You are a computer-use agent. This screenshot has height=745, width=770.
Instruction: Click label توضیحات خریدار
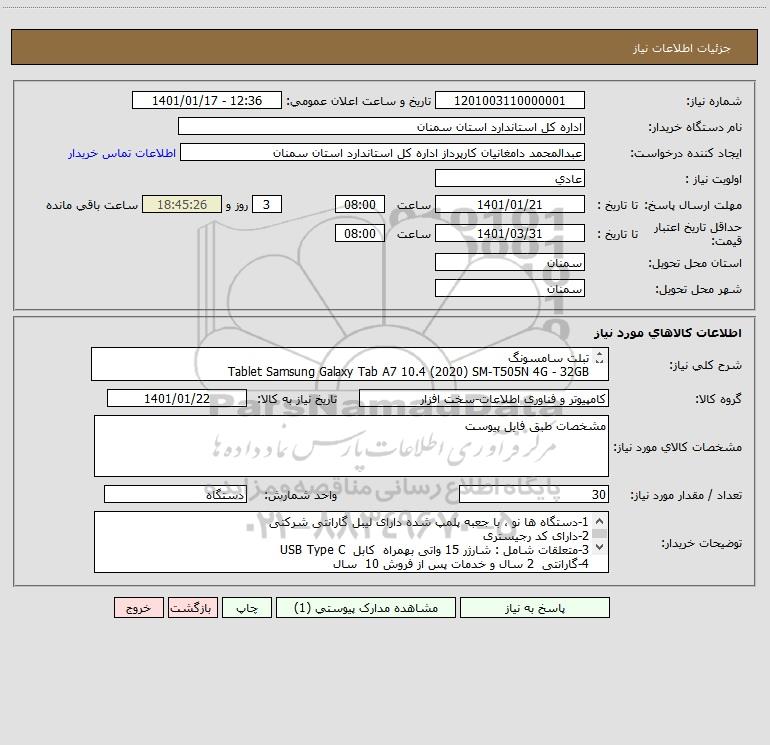point(702,543)
